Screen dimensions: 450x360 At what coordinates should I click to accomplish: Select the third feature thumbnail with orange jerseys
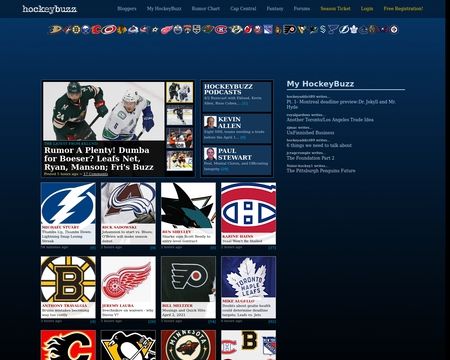[180, 138]
